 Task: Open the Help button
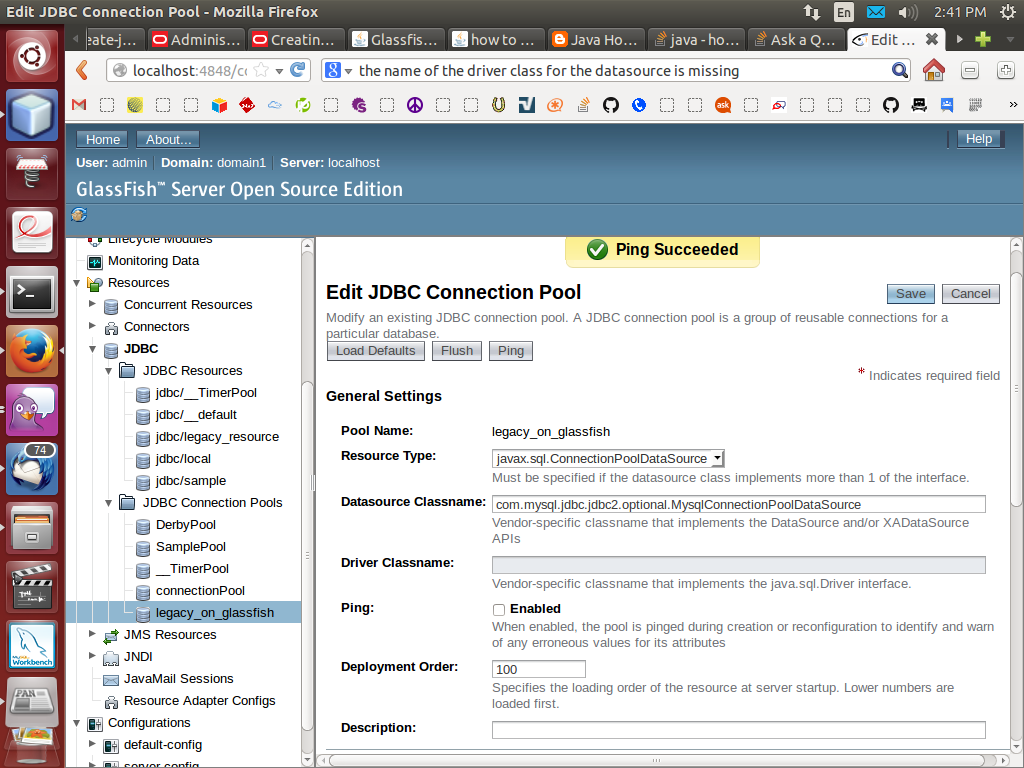[x=978, y=138]
